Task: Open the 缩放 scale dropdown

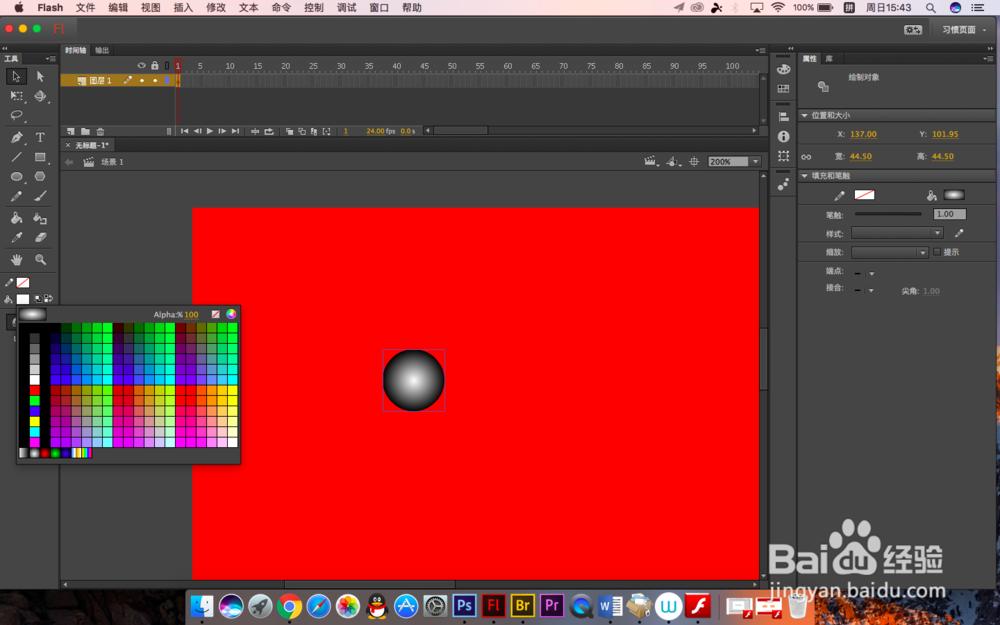Action: [890, 253]
